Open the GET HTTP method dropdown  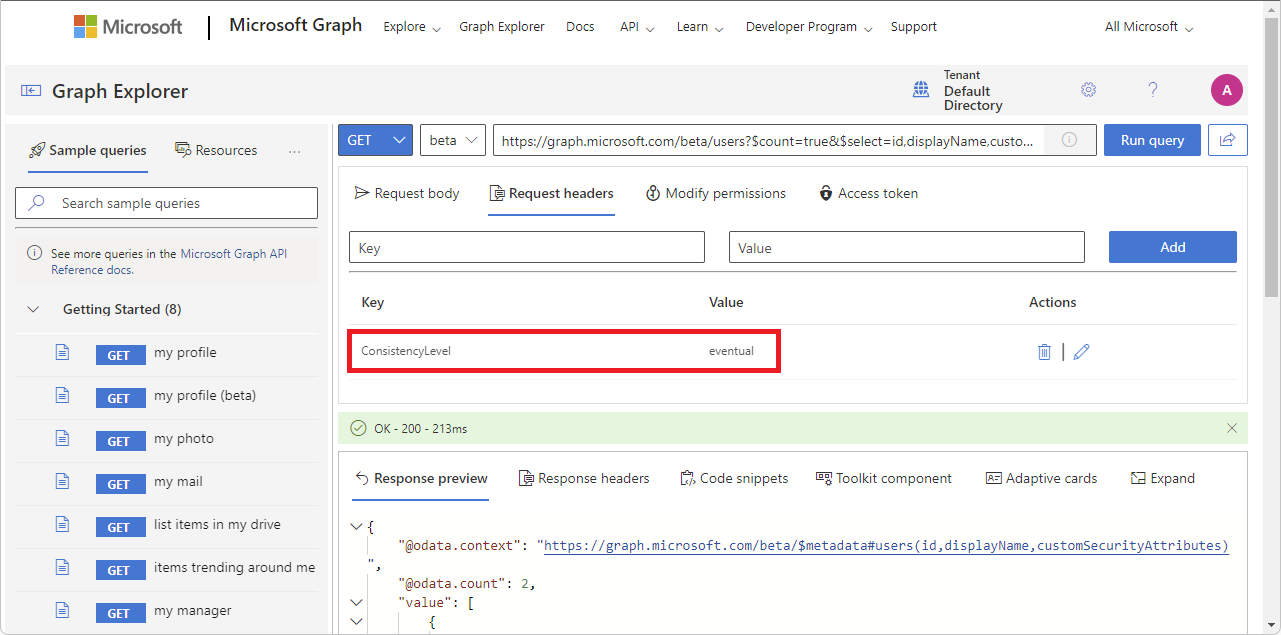coord(375,140)
